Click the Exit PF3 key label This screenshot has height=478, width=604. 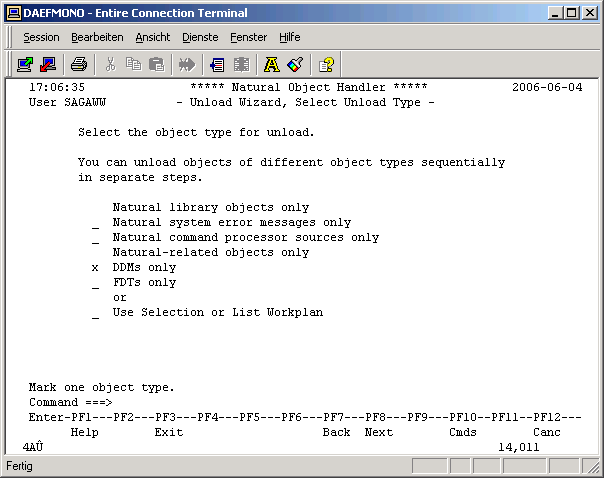point(169,433)
